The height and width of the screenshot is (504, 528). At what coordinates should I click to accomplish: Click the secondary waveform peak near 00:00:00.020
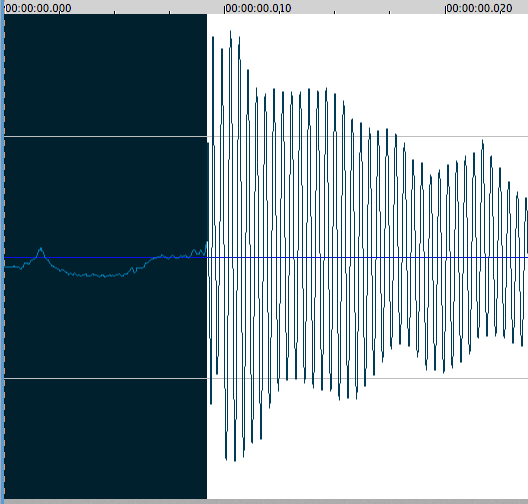click(x=483, y=141)
